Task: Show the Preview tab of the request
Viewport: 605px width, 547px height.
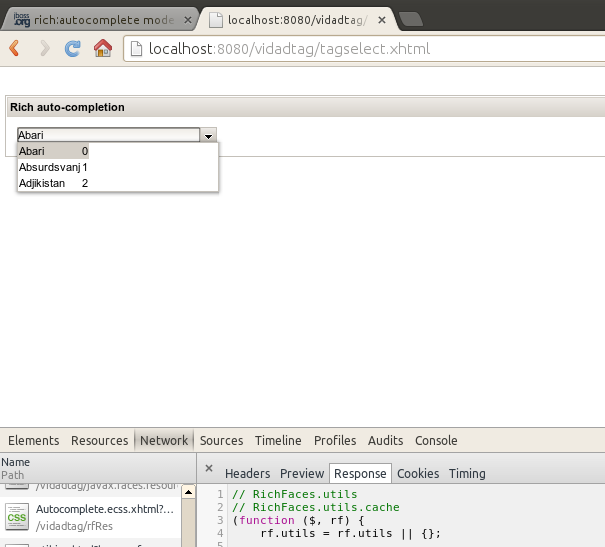Action: click(302, 474)
